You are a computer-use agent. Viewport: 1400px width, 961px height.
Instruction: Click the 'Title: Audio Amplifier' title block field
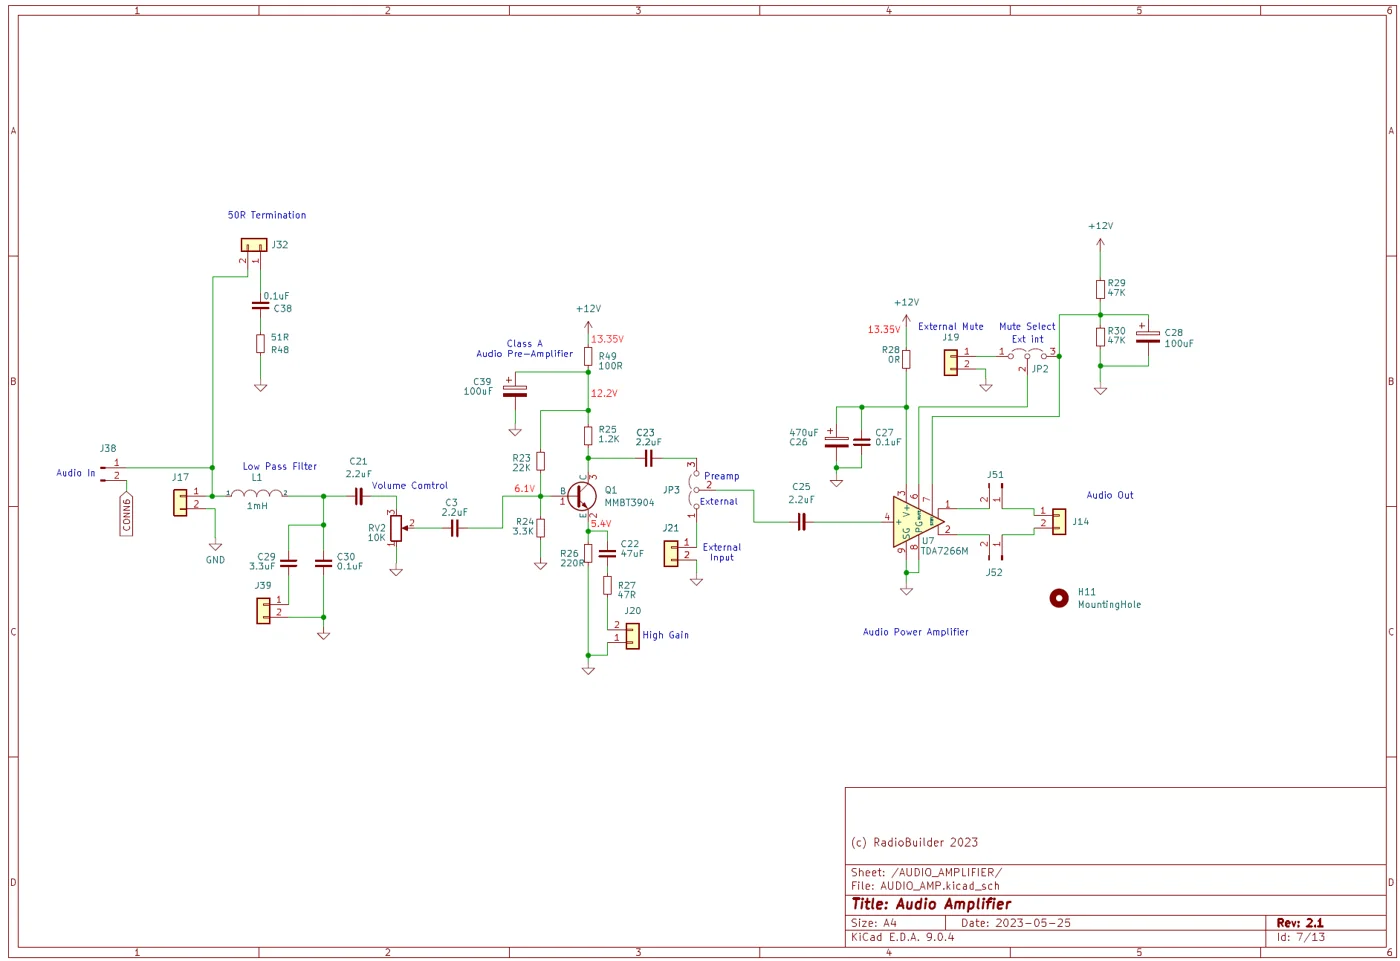pos(931,904)
